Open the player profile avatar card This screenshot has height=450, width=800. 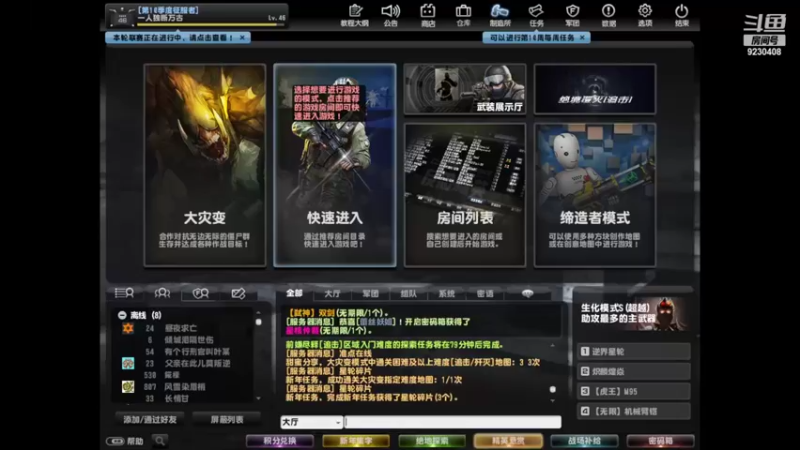(196, 16)
